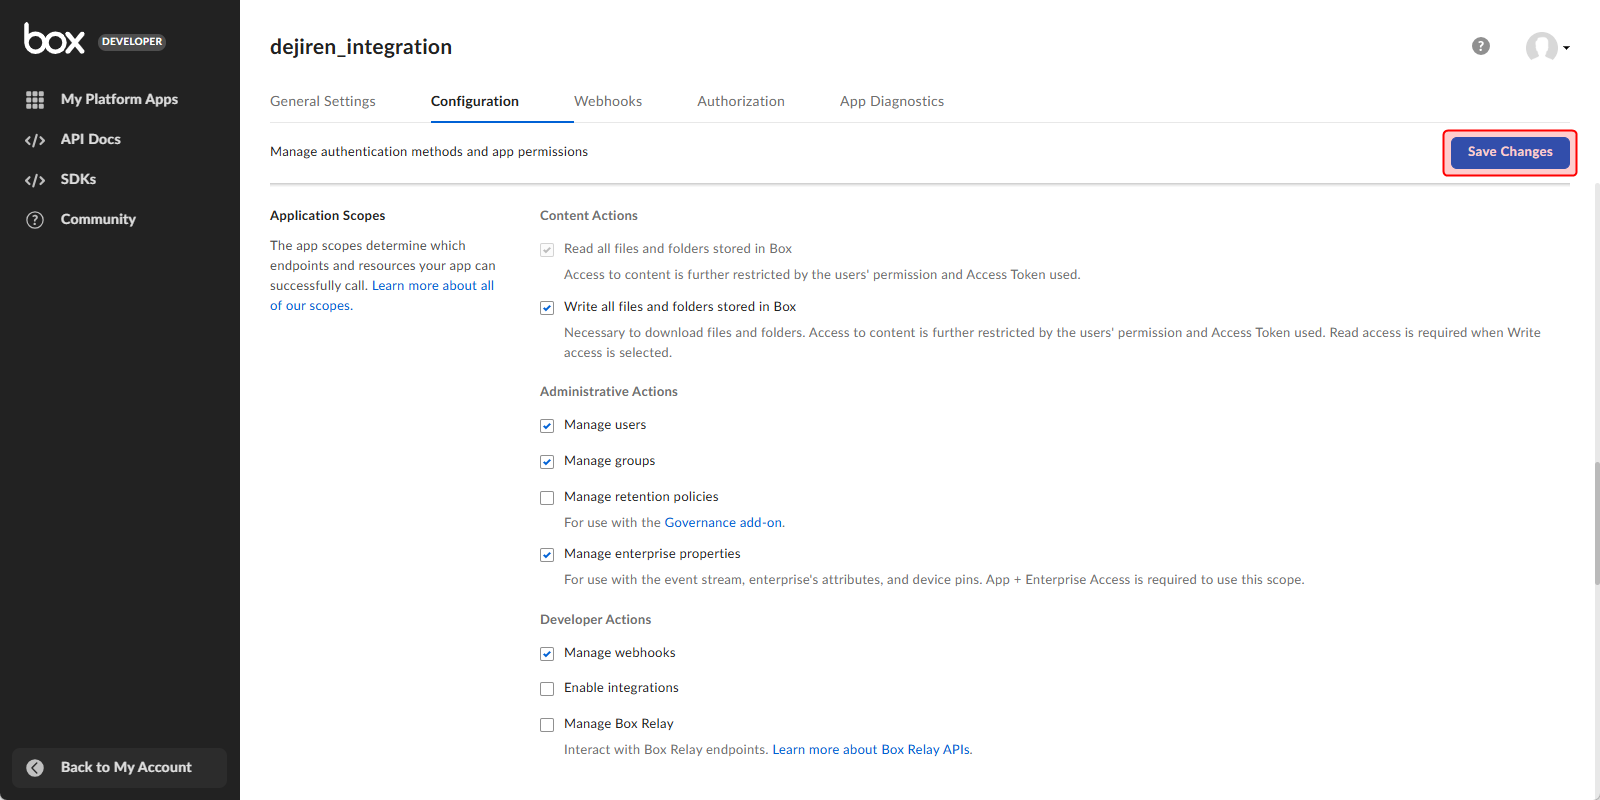Open the Governance add-on link
This screenshot has width=1600, height=800.
(723, 522)
